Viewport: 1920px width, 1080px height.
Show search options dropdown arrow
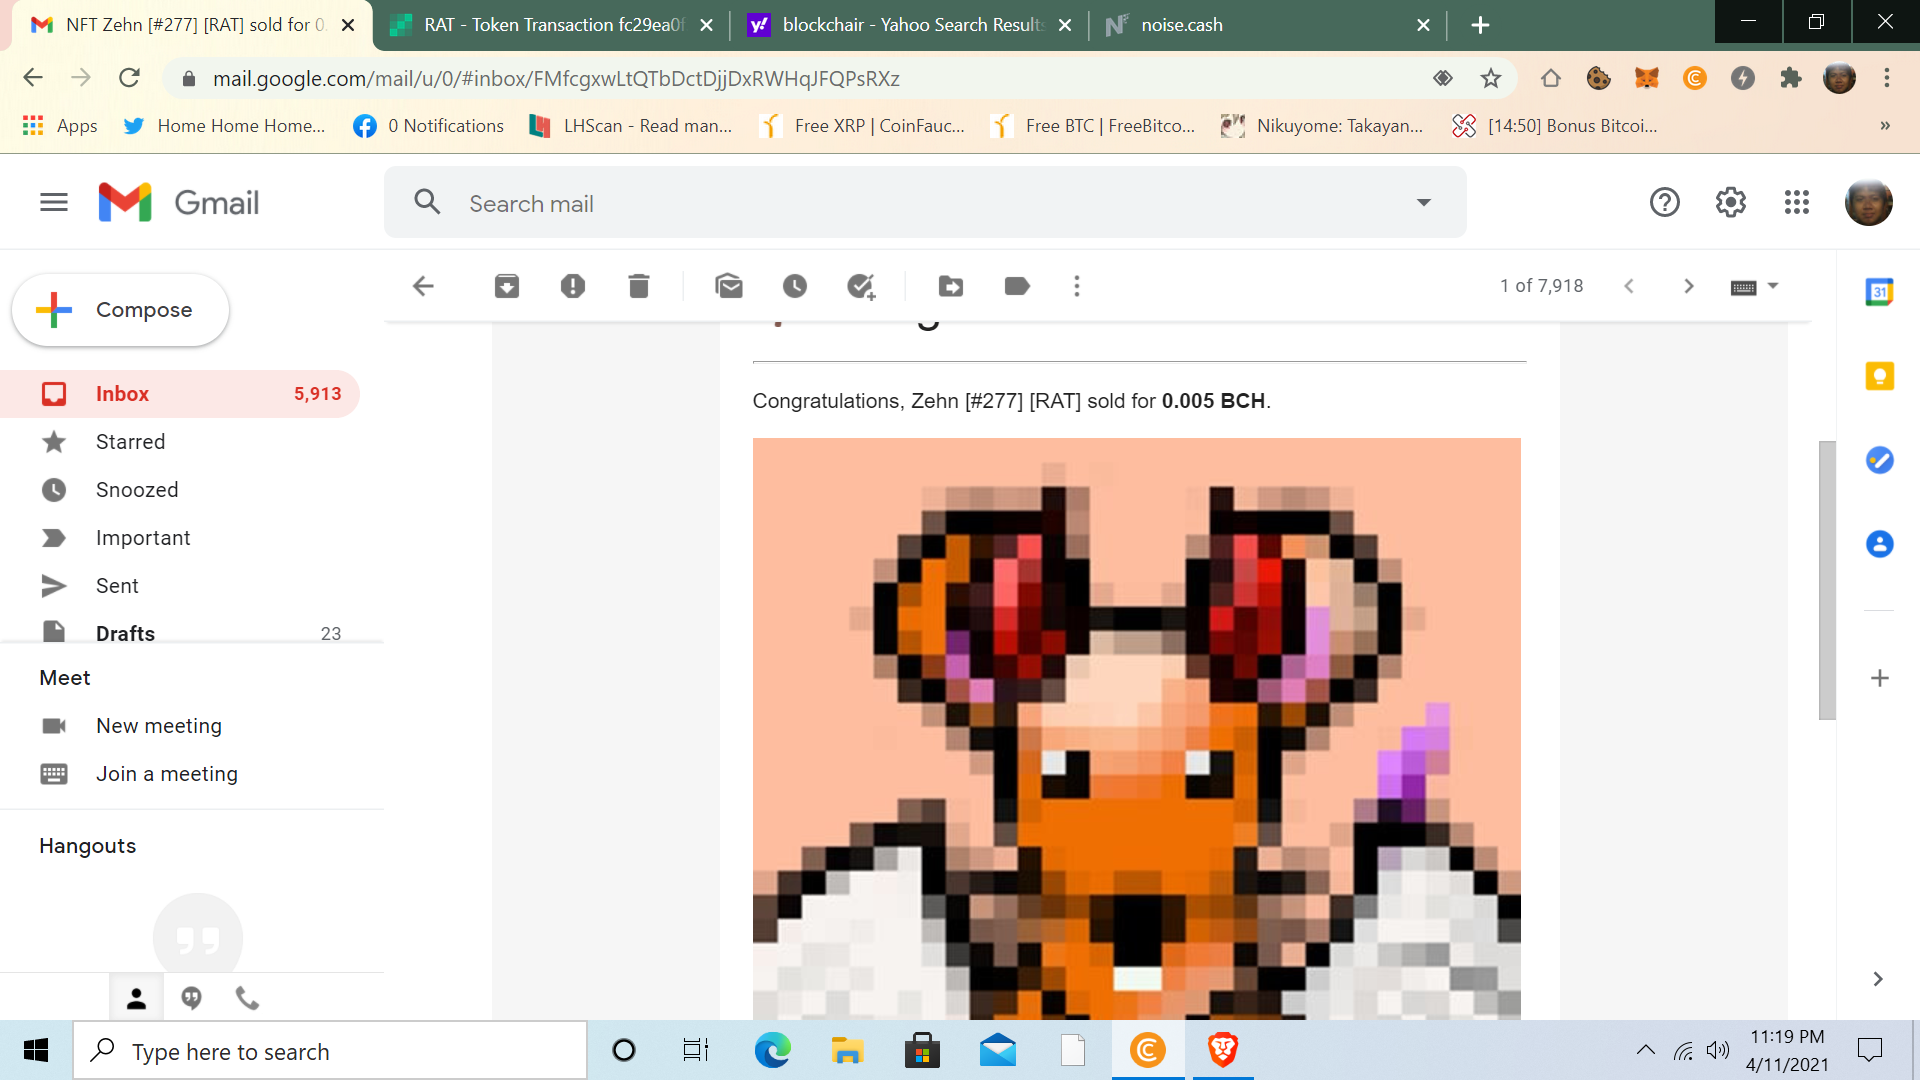point(1424,203)
